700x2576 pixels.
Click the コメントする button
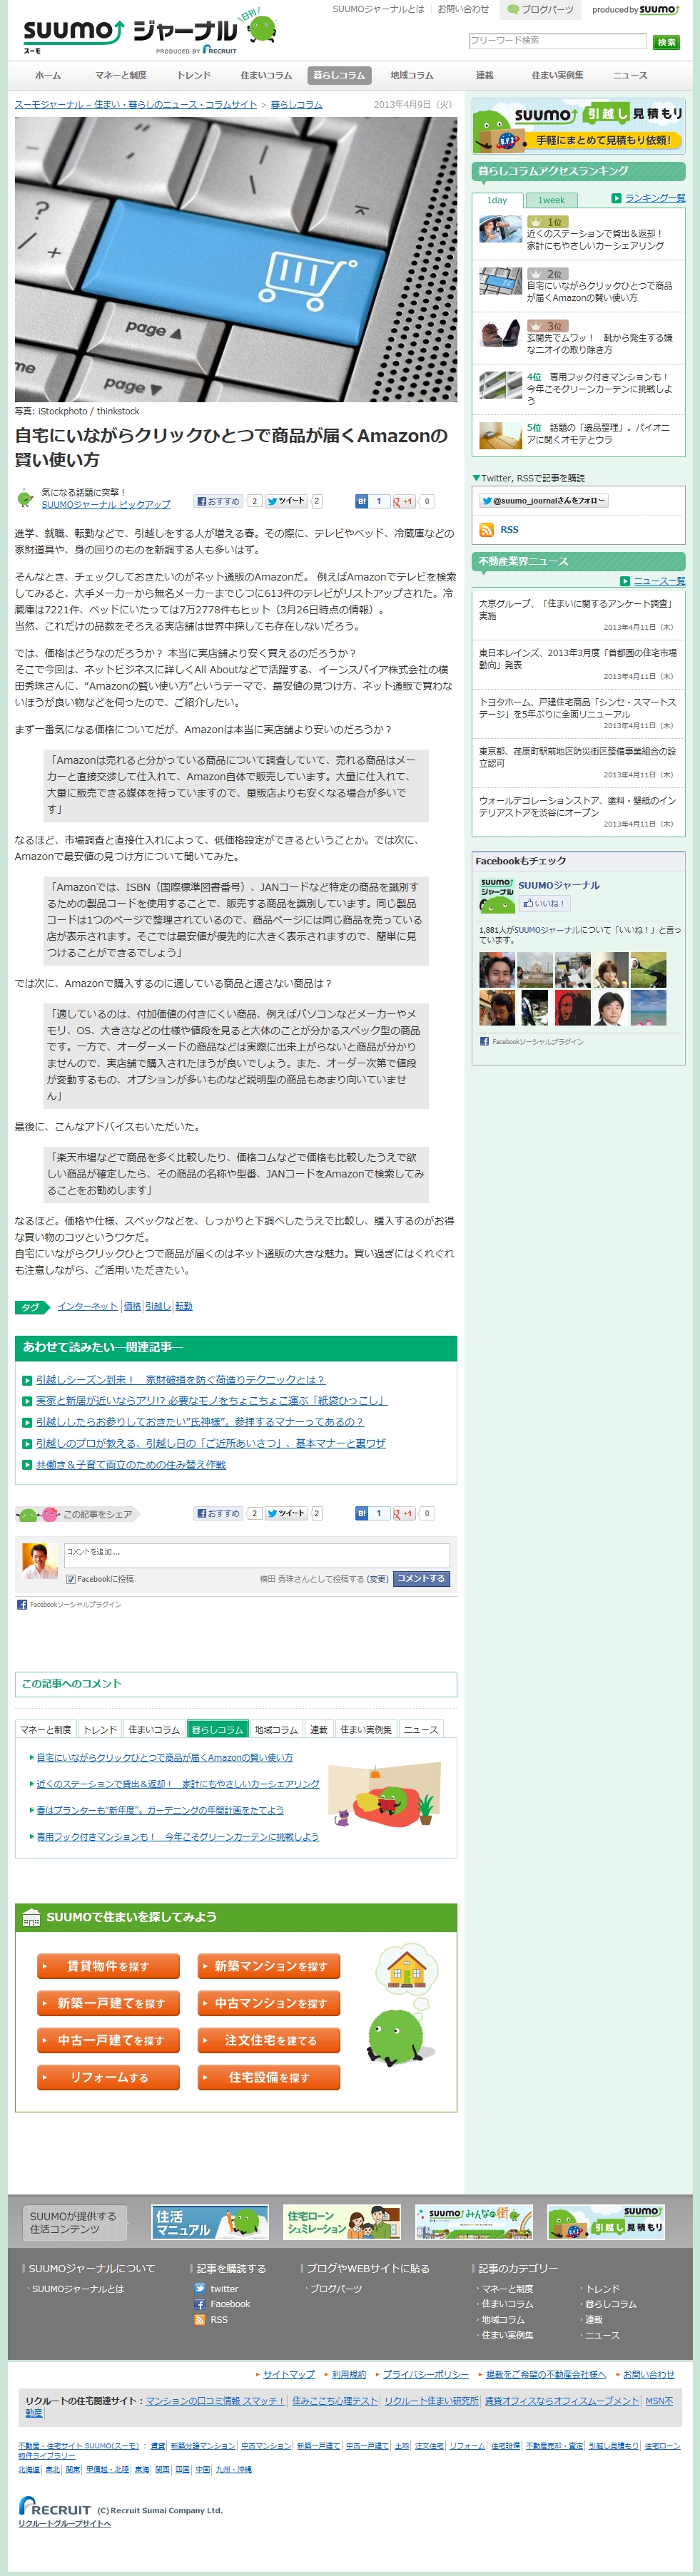421,1579
